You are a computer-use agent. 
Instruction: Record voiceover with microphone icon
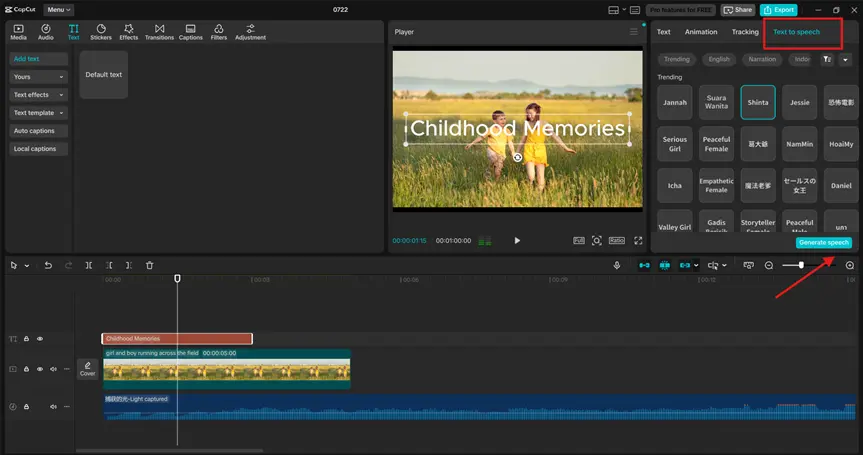pyautogui.click(x=617, y=265)
